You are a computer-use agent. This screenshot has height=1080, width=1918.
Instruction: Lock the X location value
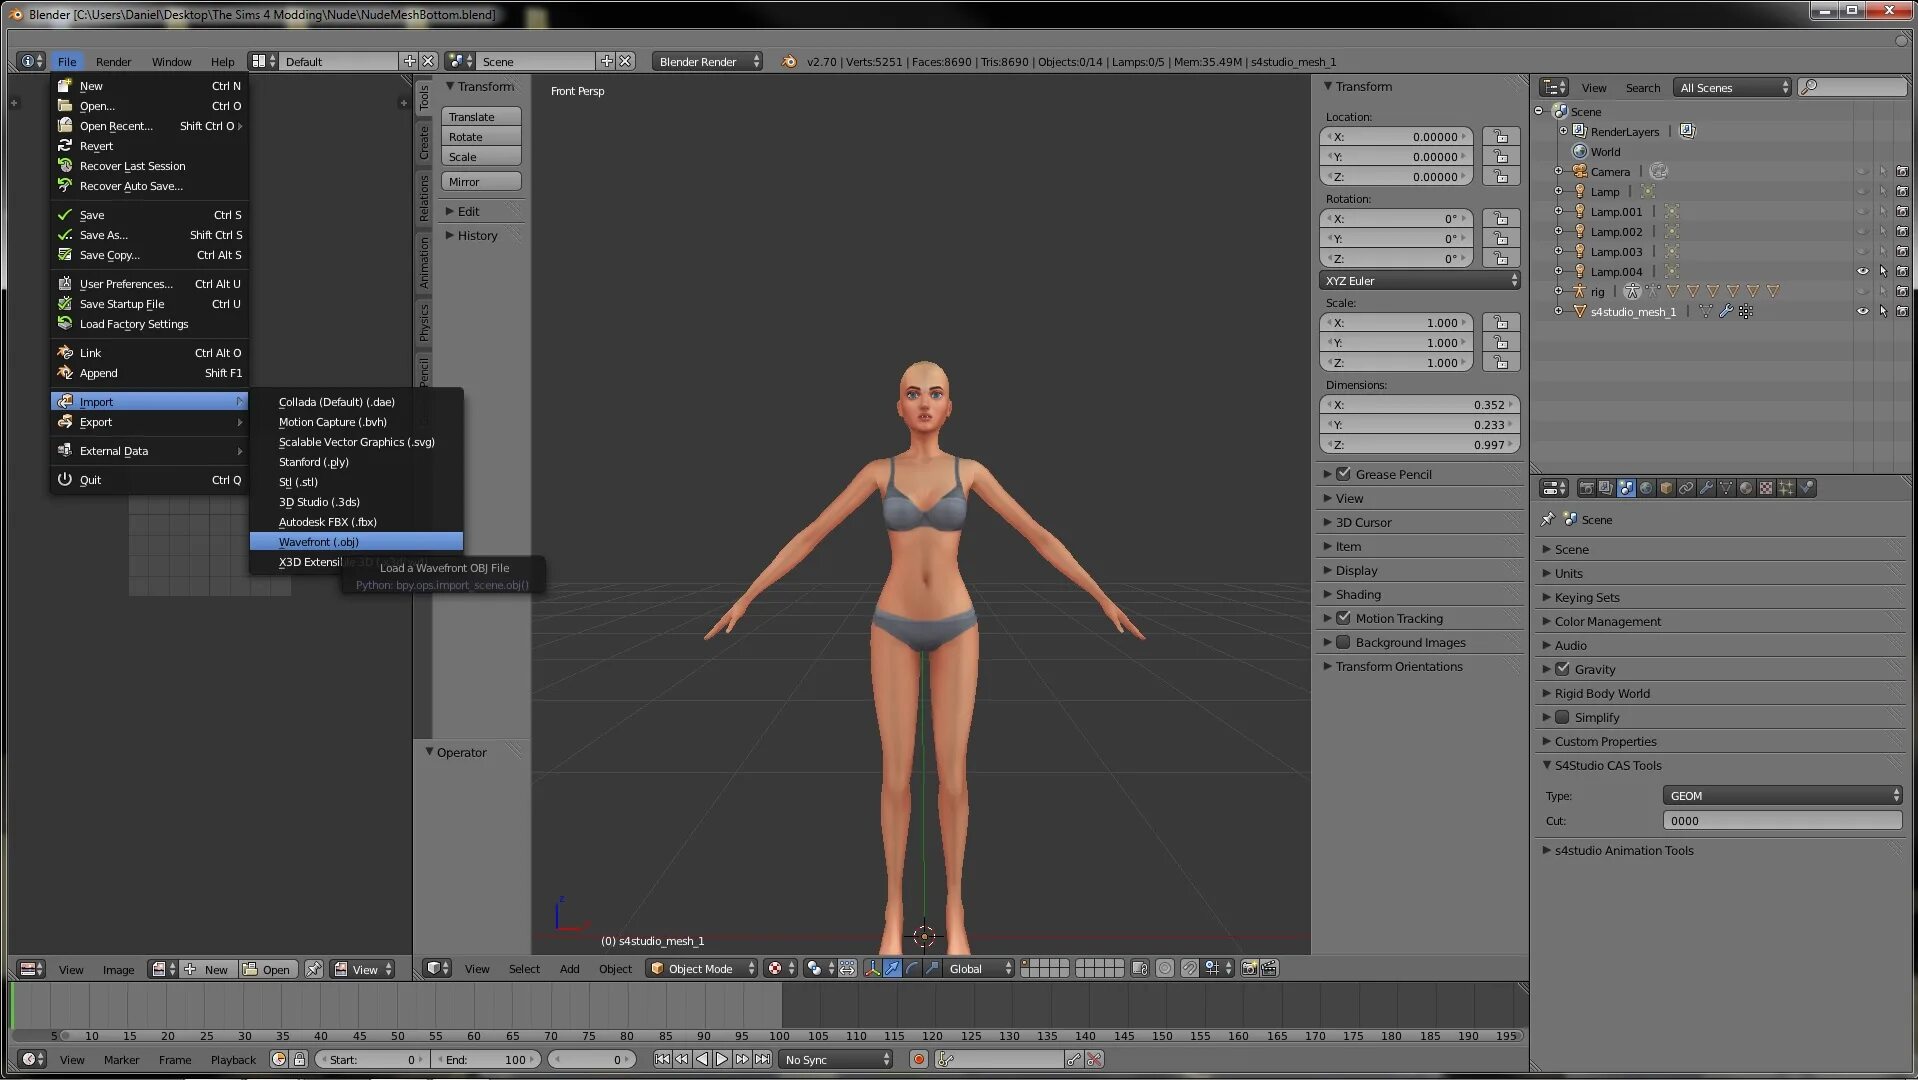1500,136
